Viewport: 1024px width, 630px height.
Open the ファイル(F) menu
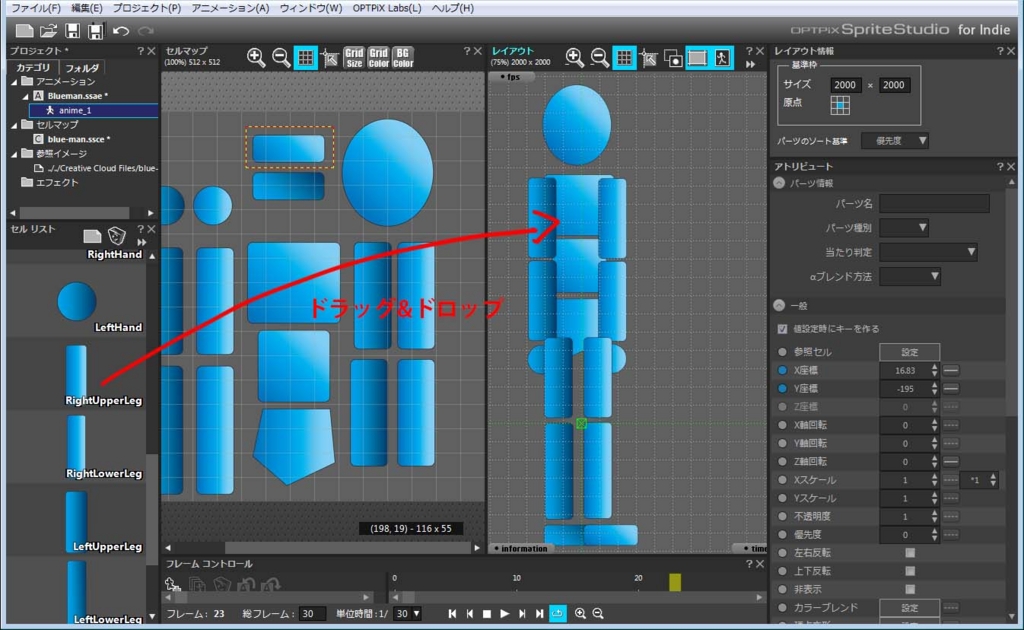point(36,8)
